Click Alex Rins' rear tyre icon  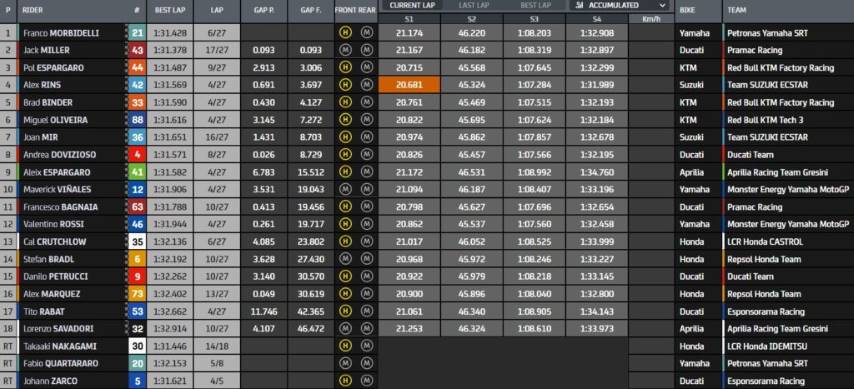(x=366, y=85)
